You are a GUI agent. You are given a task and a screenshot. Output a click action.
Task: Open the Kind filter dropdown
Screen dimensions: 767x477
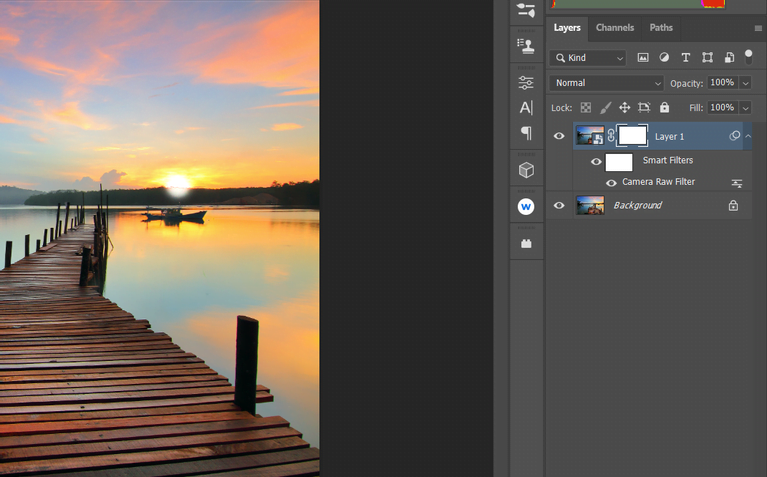tap(587, 58)
